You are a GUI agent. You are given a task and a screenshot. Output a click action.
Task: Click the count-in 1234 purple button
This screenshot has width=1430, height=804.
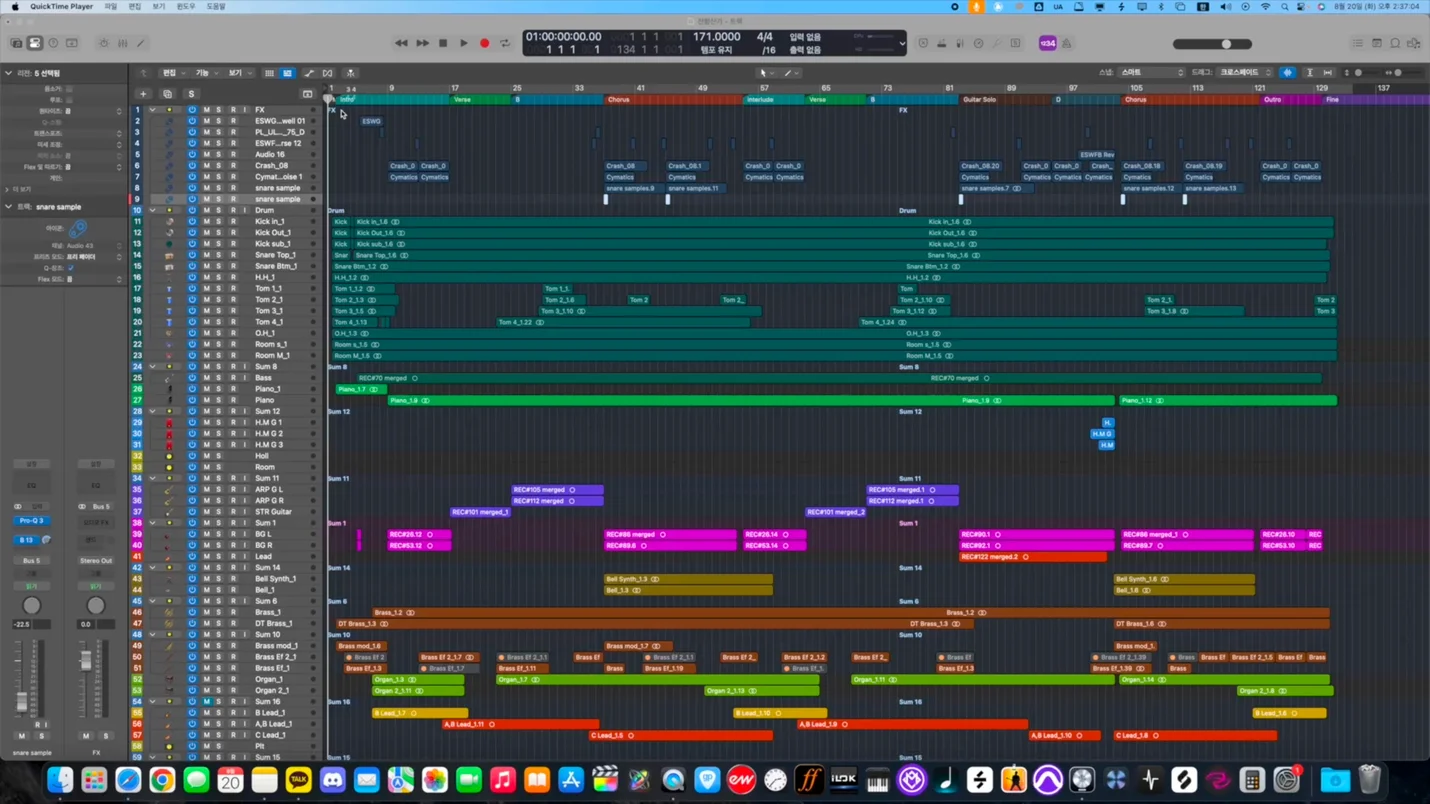1047,44
